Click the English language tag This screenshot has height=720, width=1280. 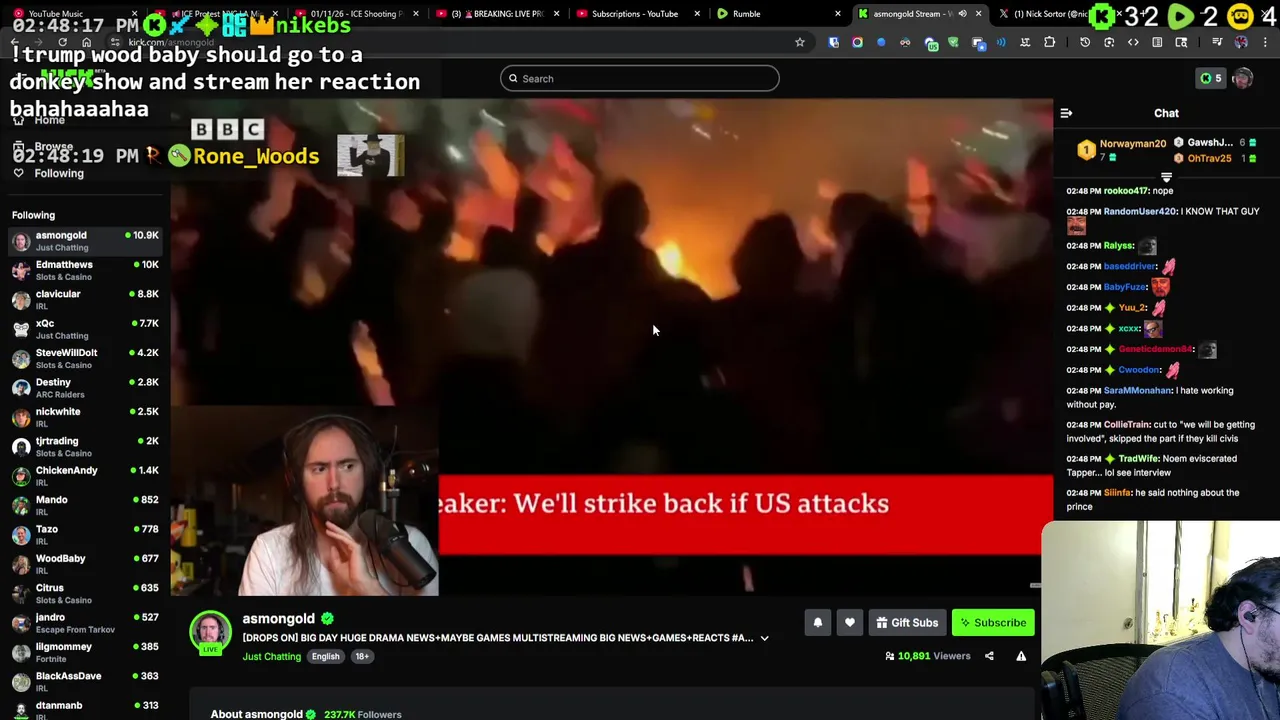click(x=325, y=656)
